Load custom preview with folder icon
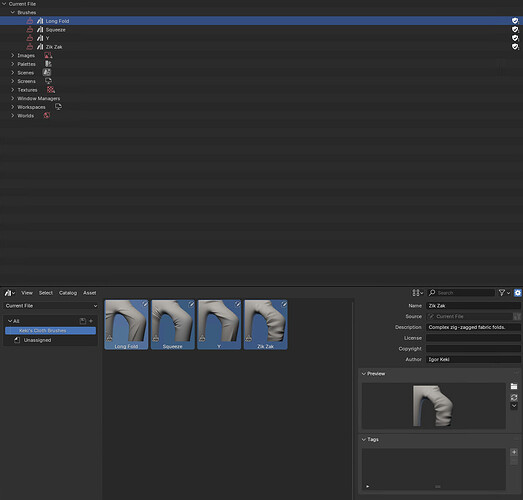The width and height of the screenshot is (523, 500). (514, 386)
